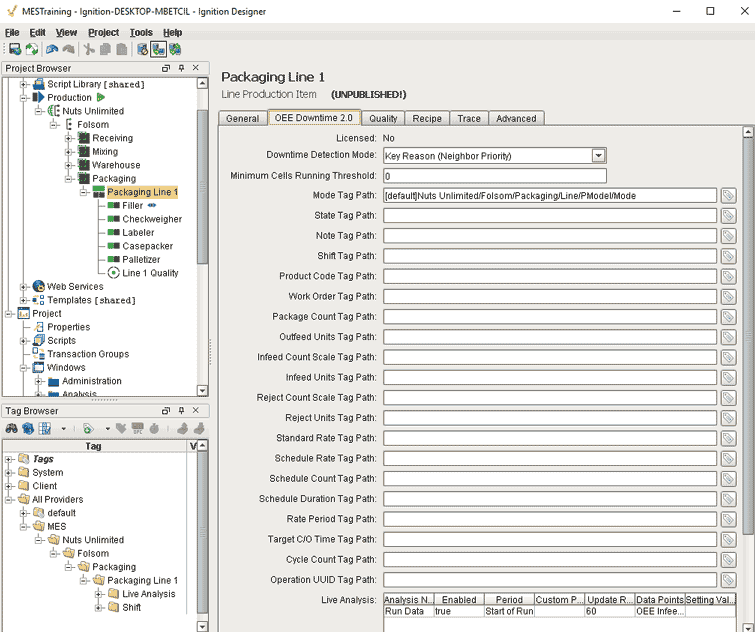Screen dimensions: 755x632
Task: Click the Run Data row in Live Analysis table
Action: (x=560, y=611)
